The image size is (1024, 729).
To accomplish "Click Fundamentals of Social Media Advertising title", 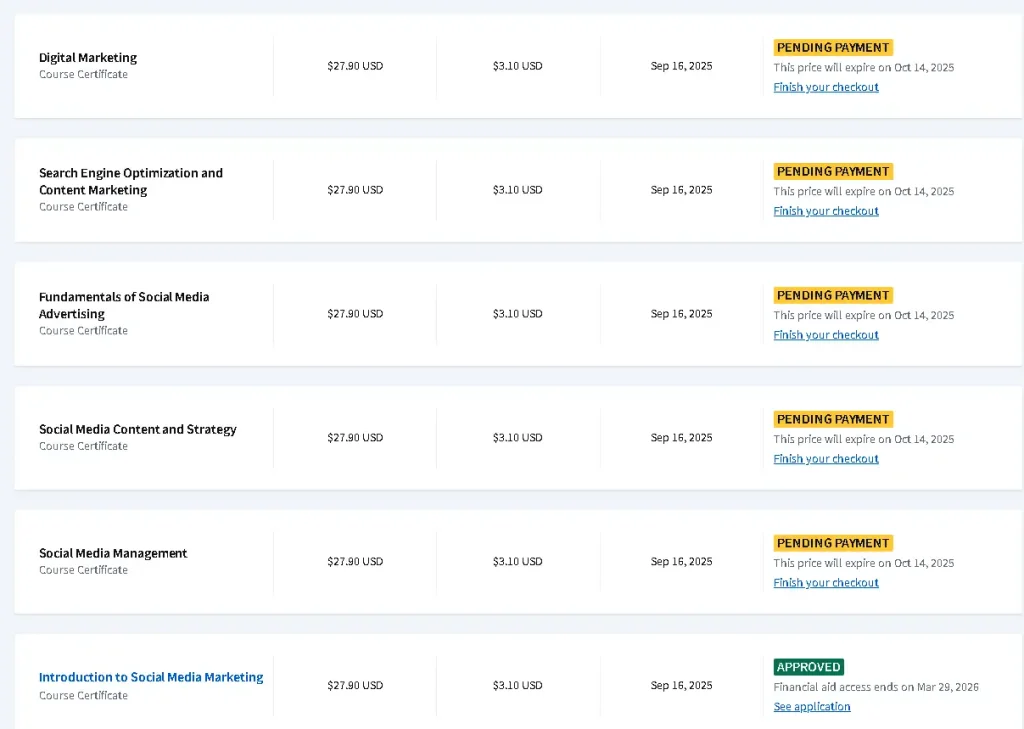I will [124, 305].
